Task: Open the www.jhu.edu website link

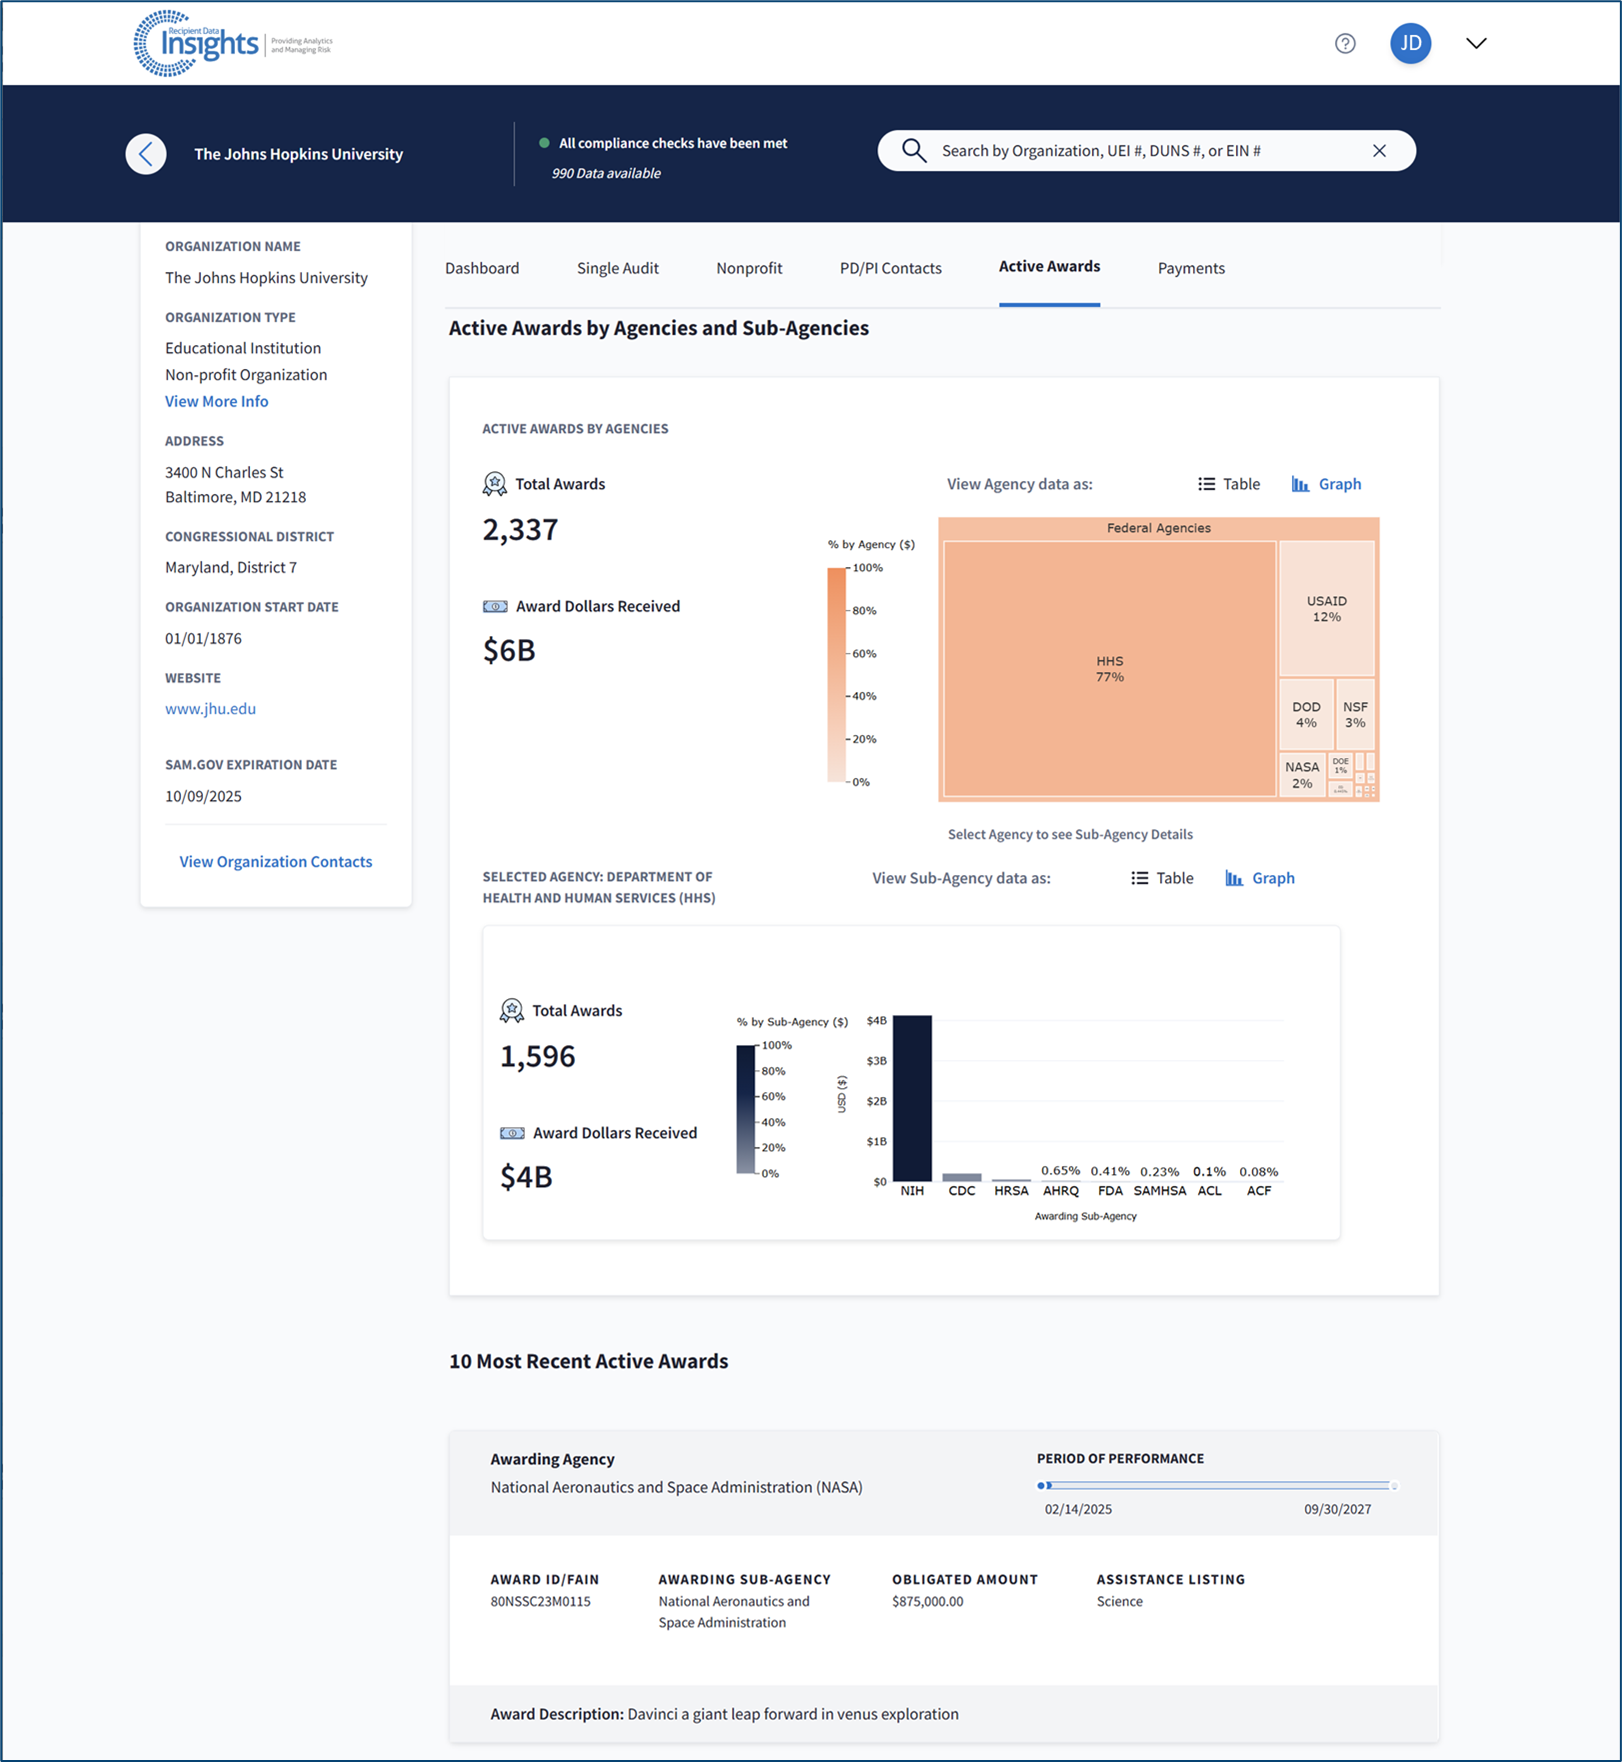Action: 210,709
